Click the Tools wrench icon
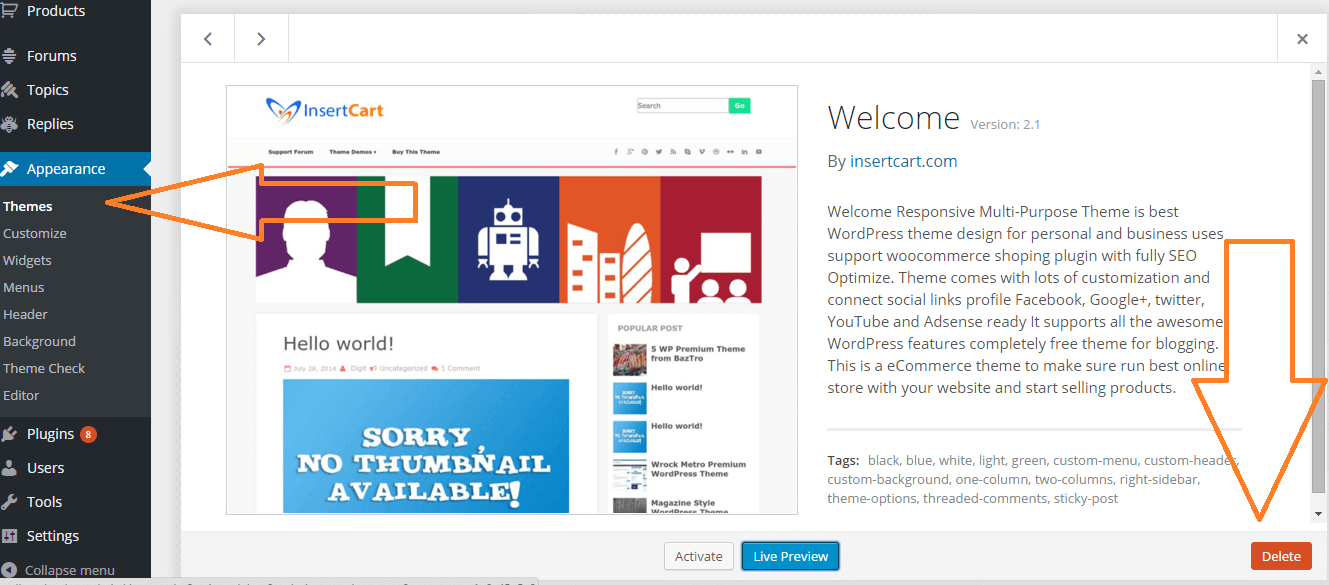1329x585 pixels. tap(10, 502)
